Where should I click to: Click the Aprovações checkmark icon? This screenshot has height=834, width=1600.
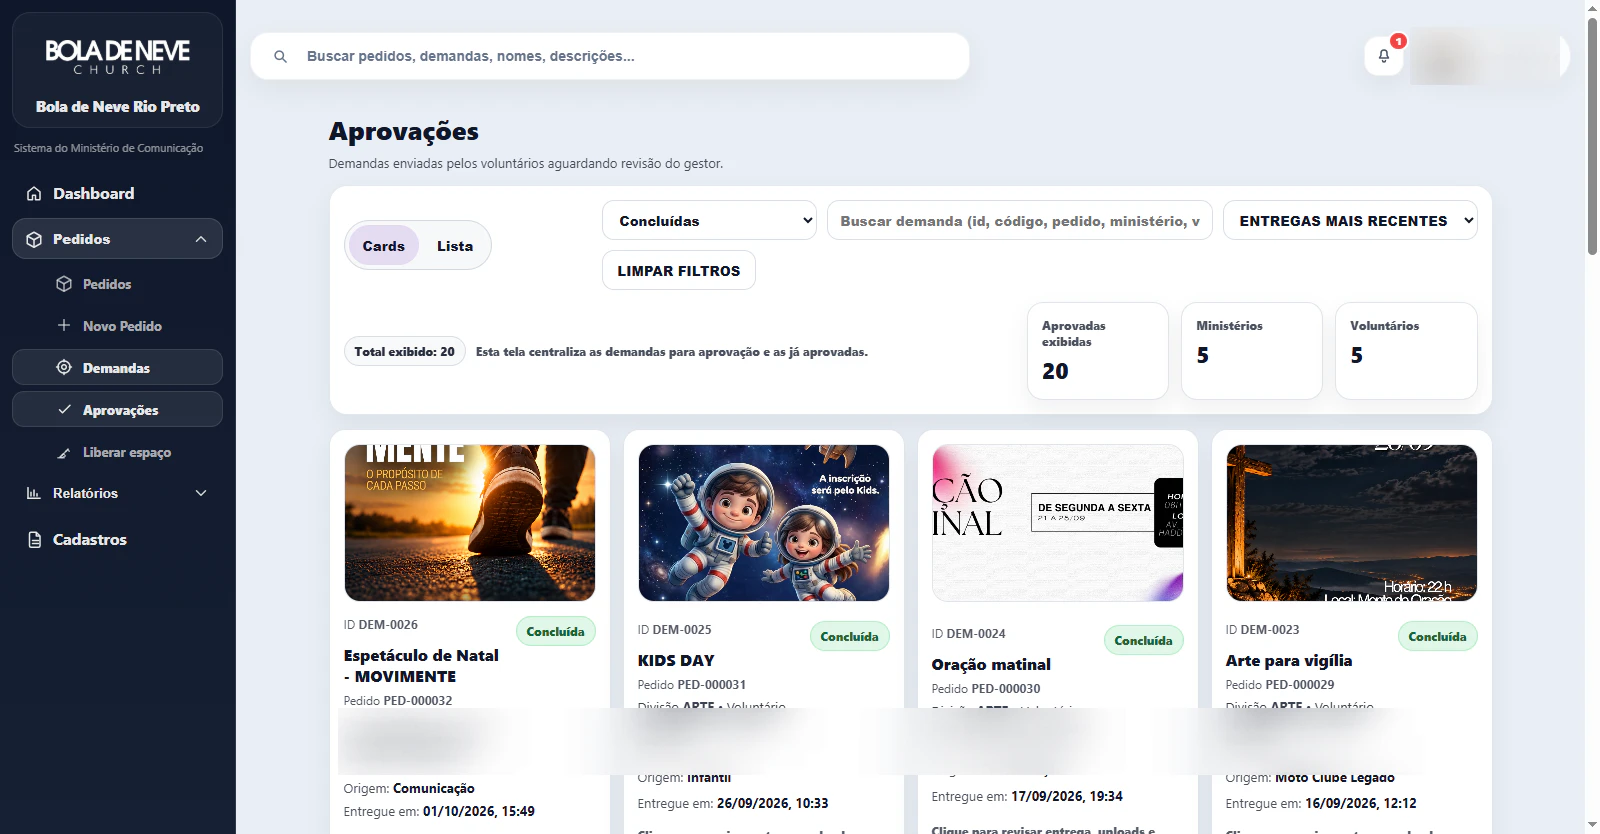click(x=64, y=410)
